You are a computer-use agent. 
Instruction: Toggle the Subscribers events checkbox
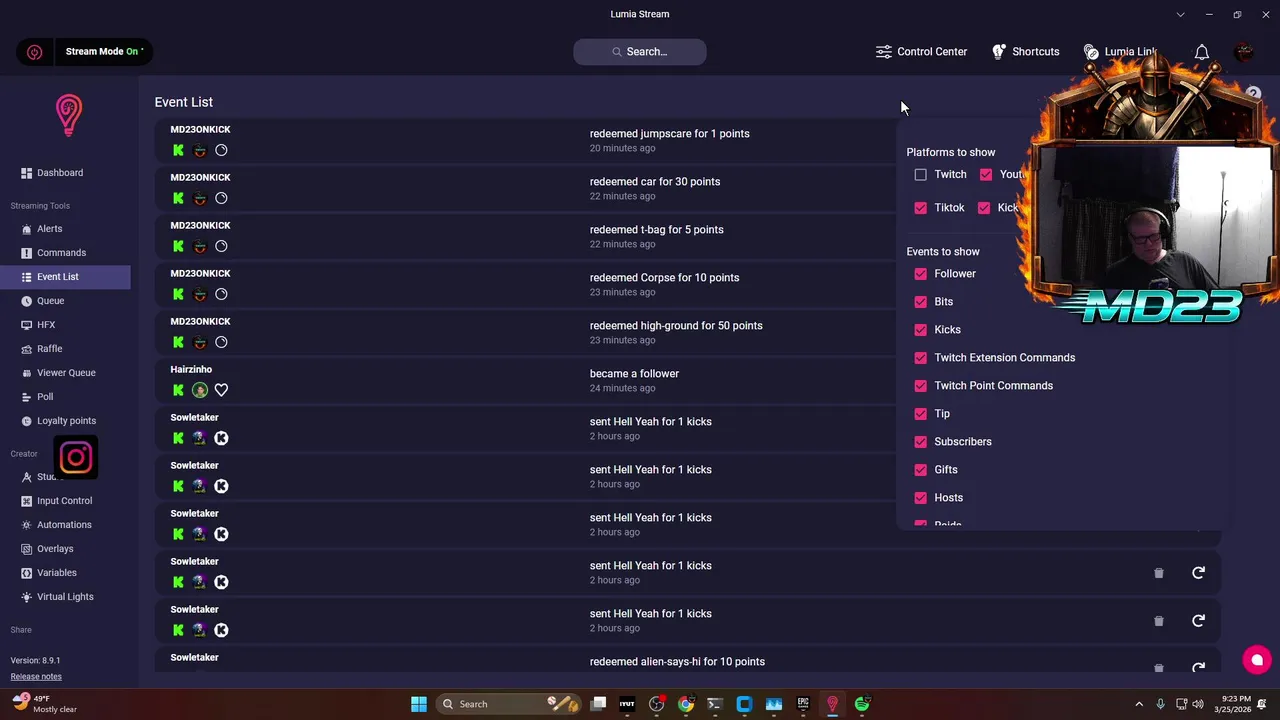[921, 442]
